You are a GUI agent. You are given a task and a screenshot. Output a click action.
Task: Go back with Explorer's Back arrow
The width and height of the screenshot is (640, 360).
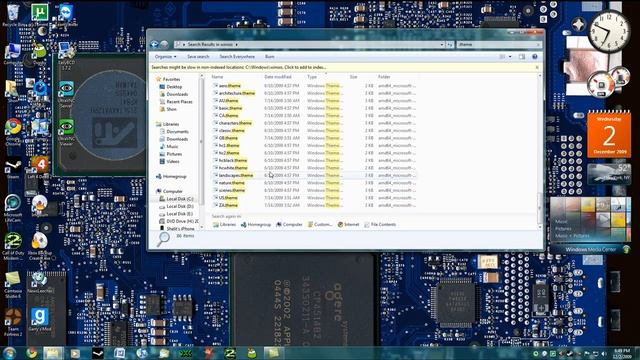[154, 44]
